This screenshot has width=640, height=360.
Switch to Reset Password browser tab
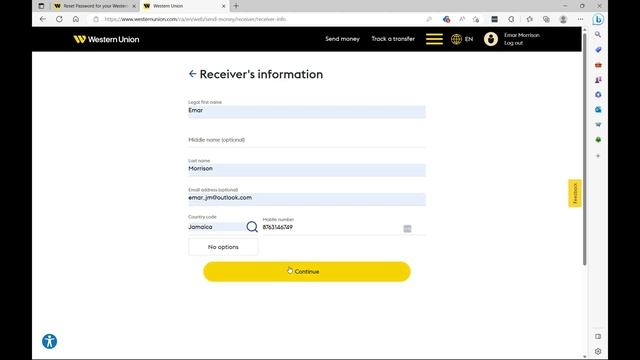point(94,6)
